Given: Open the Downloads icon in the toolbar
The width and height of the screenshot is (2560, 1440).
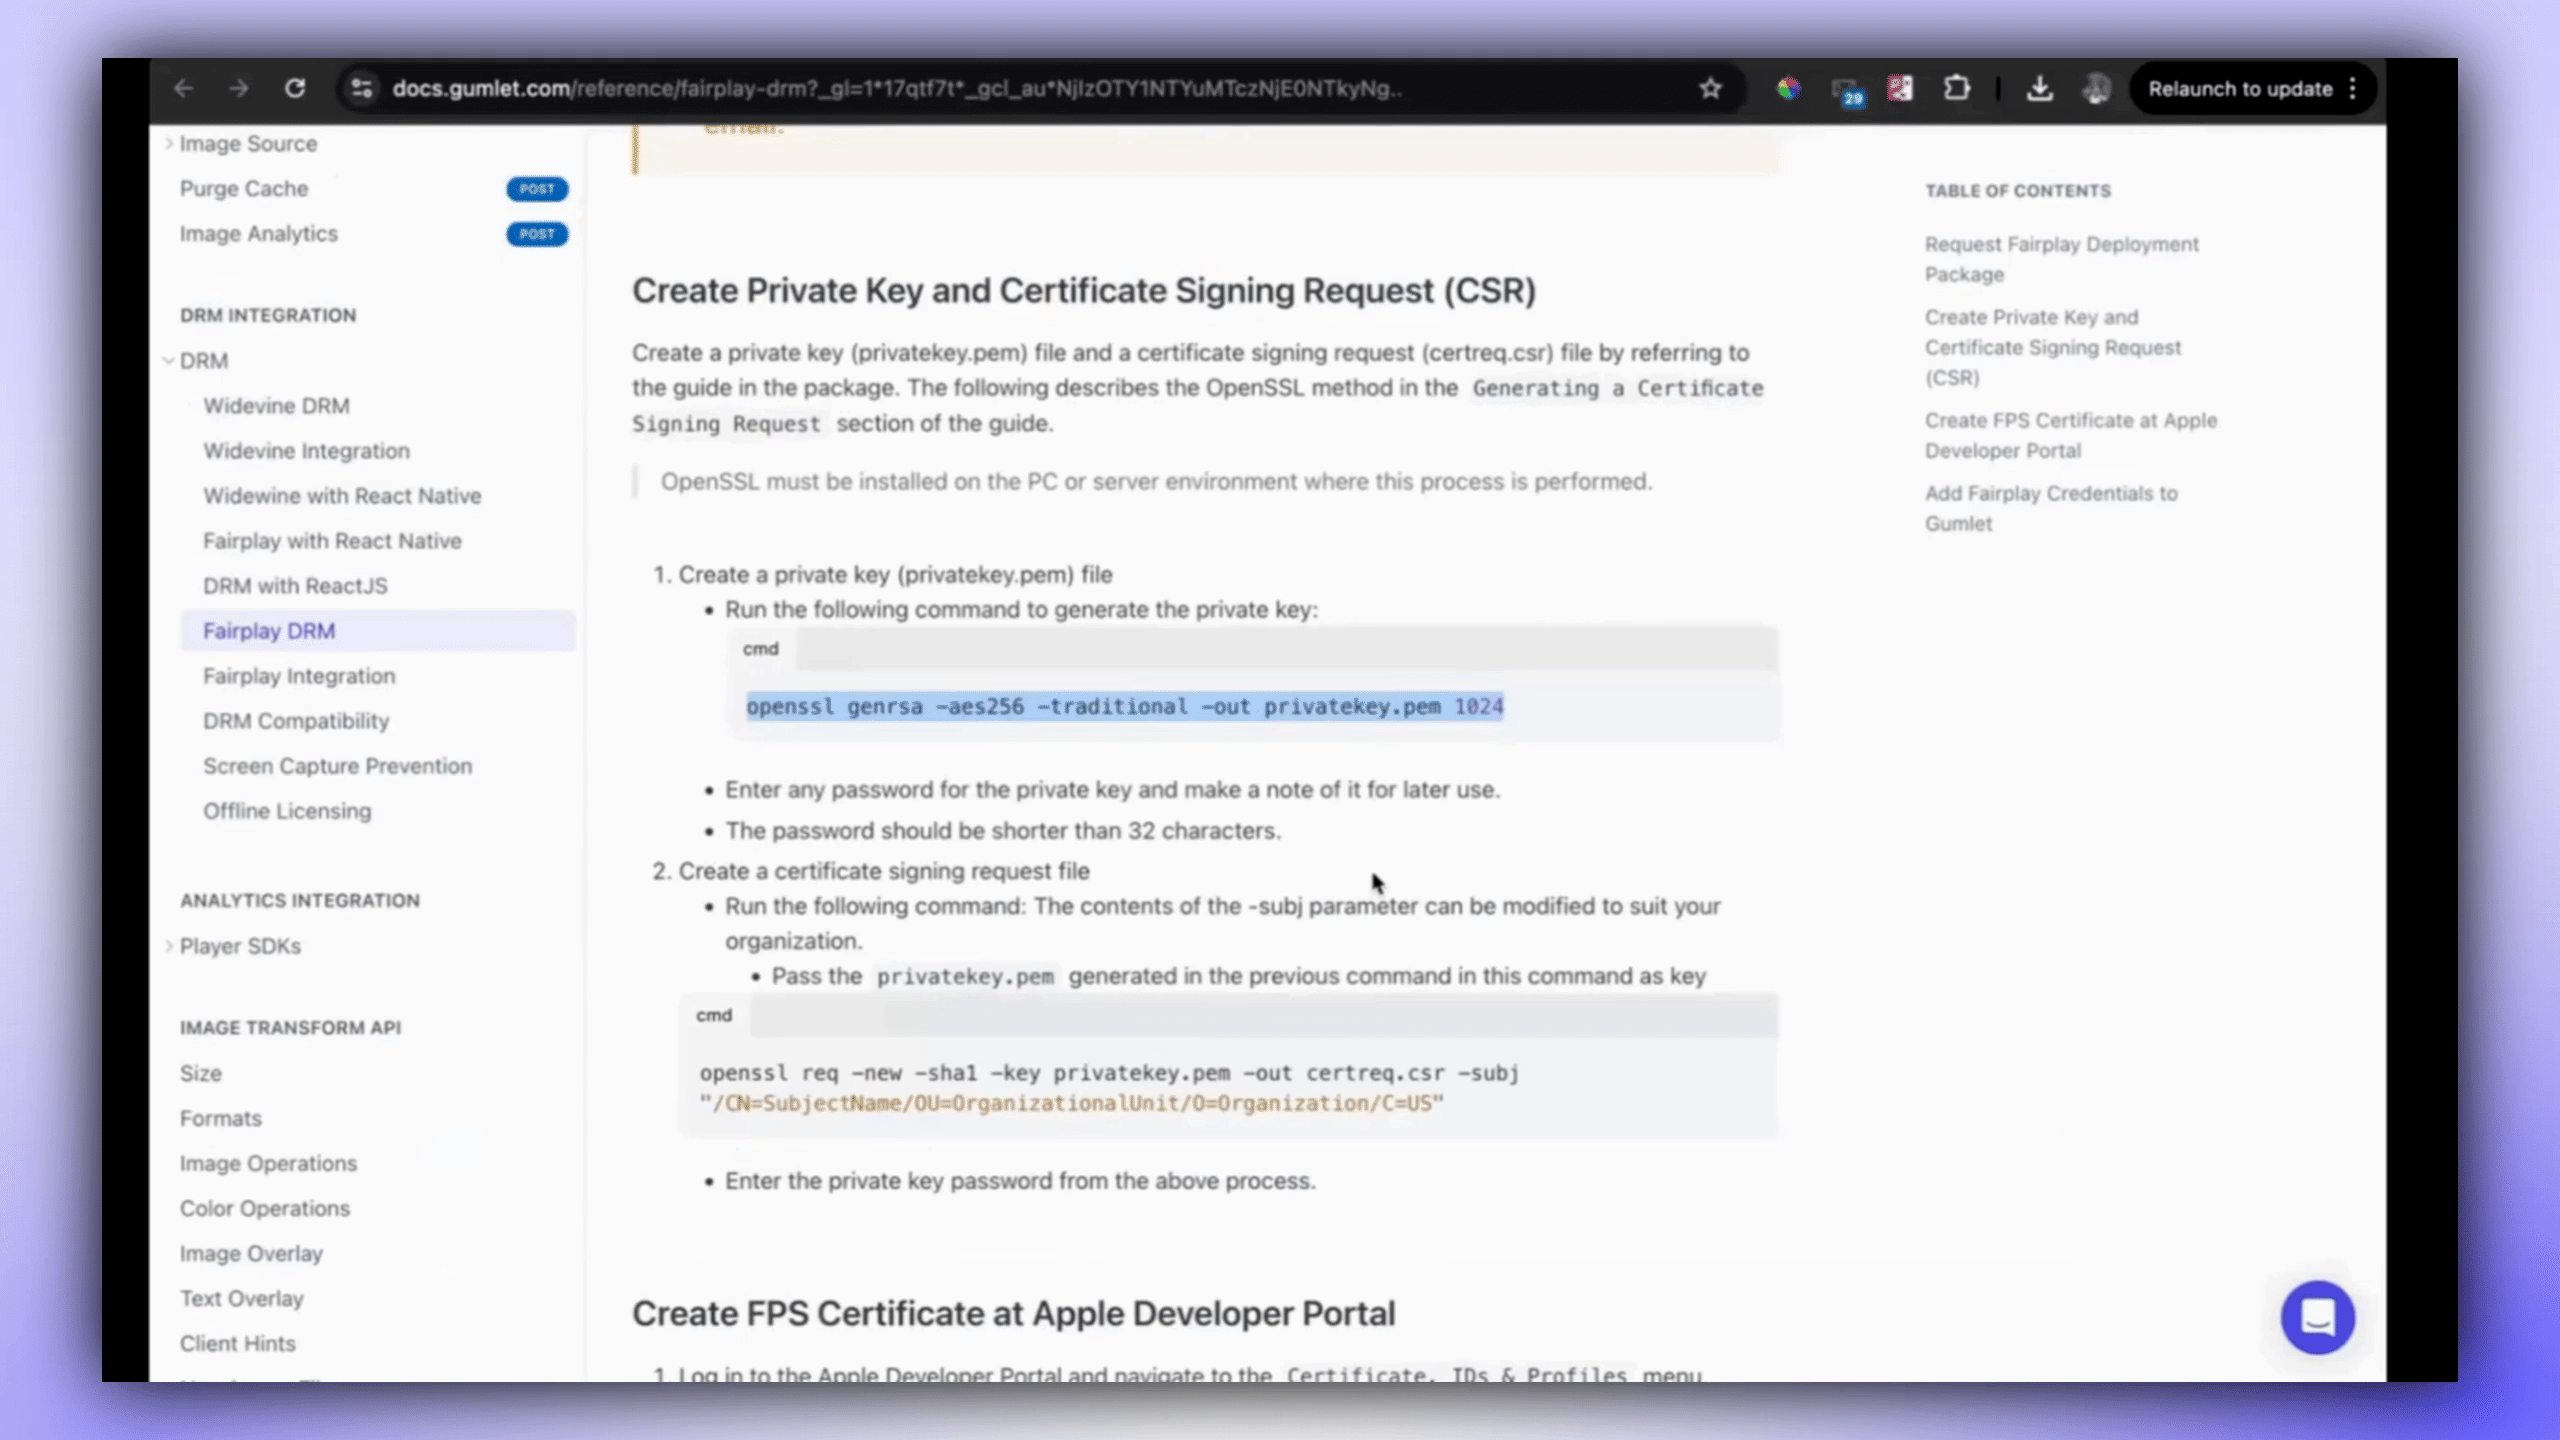Looking at the screenshot, I should (2040, 88).
